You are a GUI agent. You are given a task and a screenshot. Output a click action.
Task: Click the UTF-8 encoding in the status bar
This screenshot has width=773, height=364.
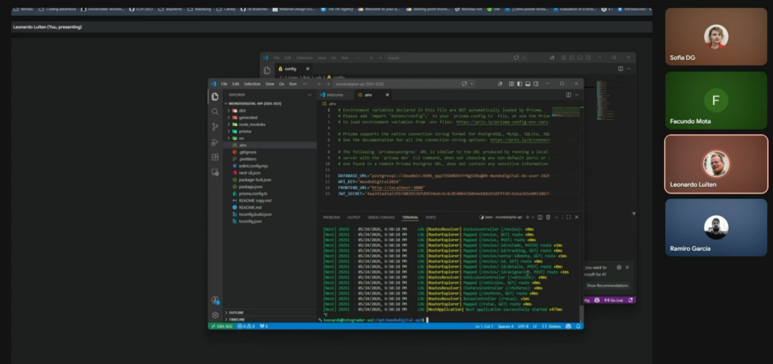(x=523, y=326)
